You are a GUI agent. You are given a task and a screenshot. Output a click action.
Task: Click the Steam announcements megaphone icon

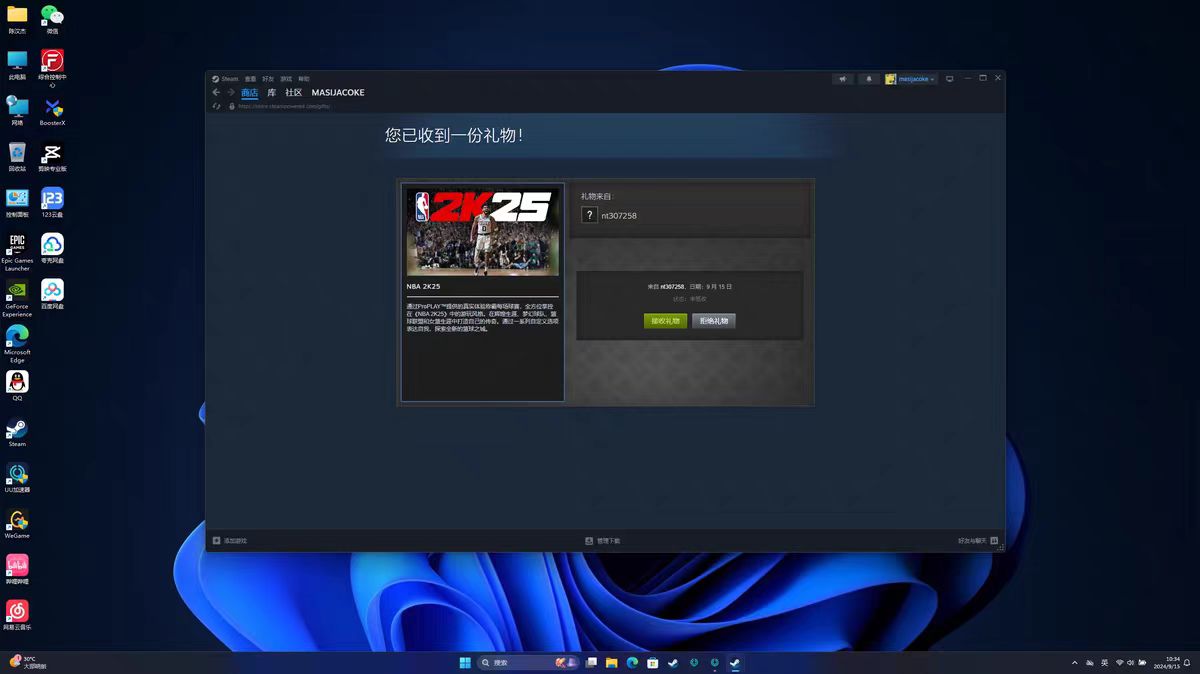tap(844, 78)
